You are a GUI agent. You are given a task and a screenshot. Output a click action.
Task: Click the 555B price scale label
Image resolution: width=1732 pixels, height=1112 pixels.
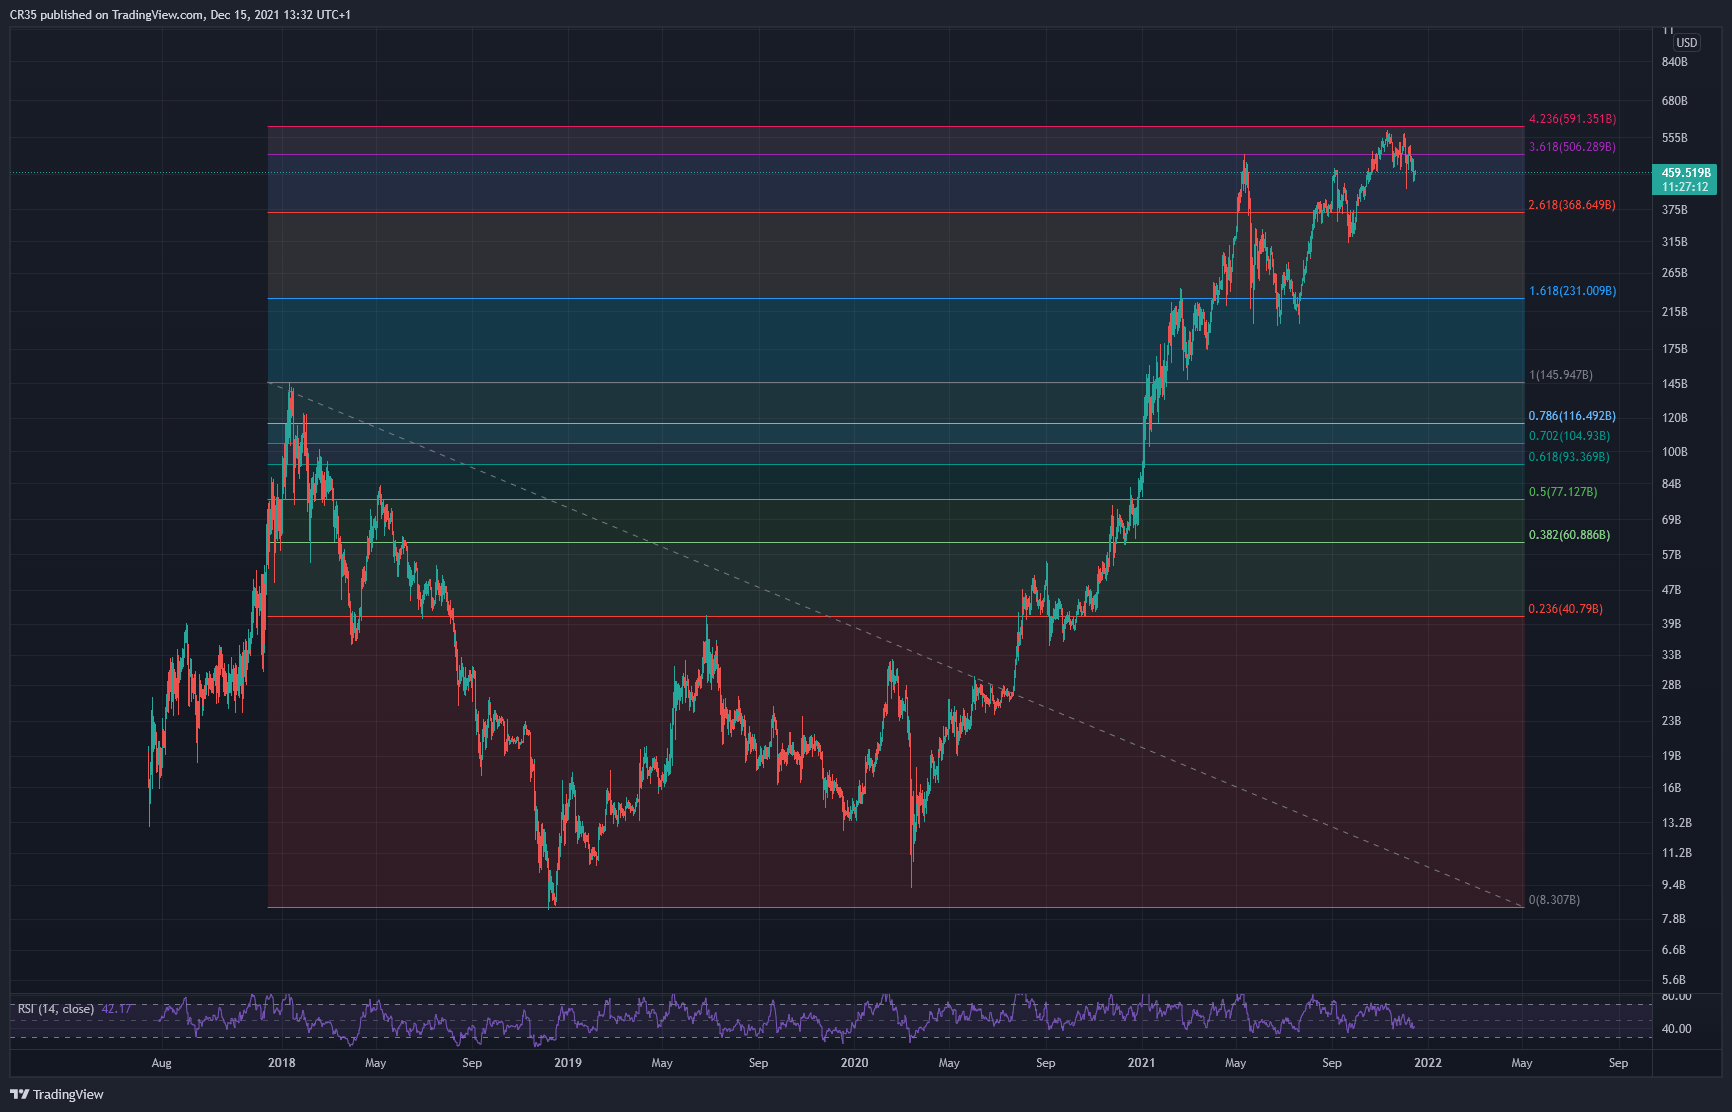[x=1674, y=138]
